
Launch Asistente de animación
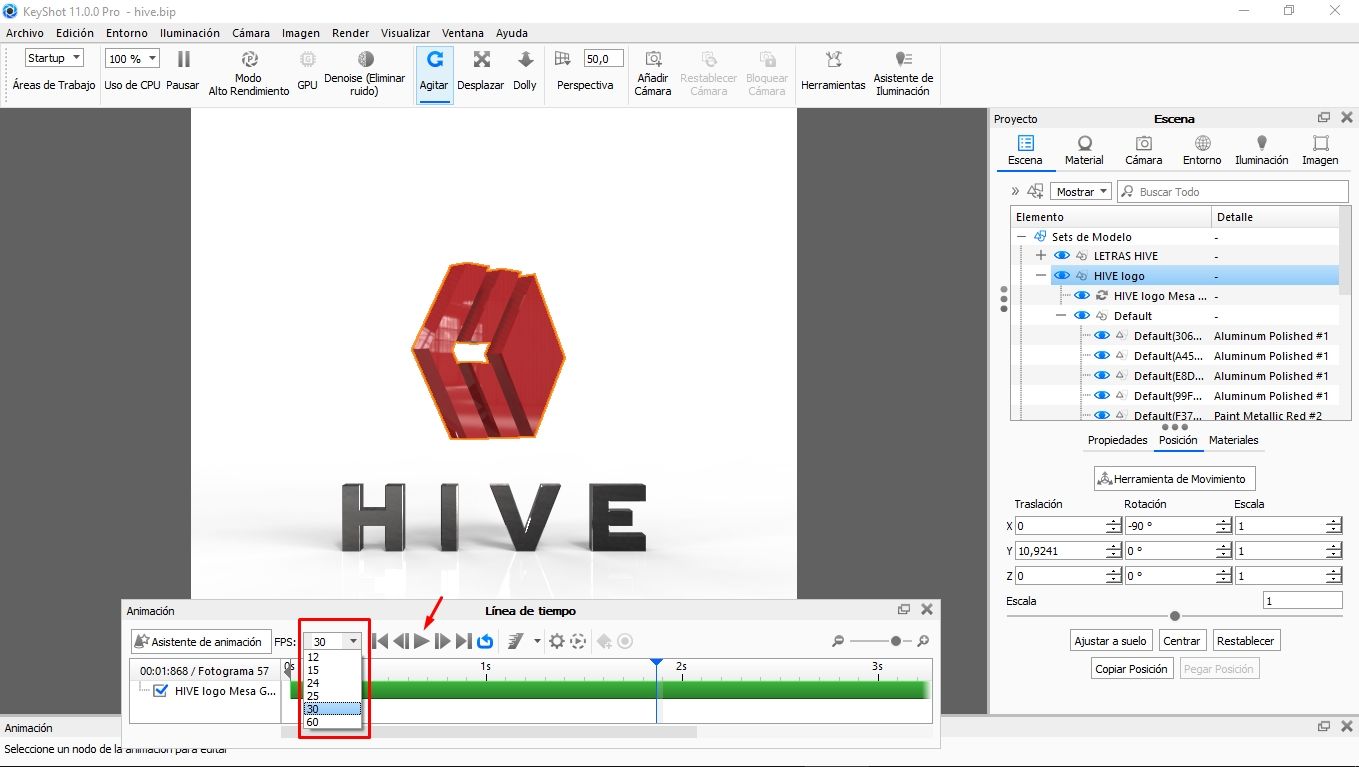[200, 642]
